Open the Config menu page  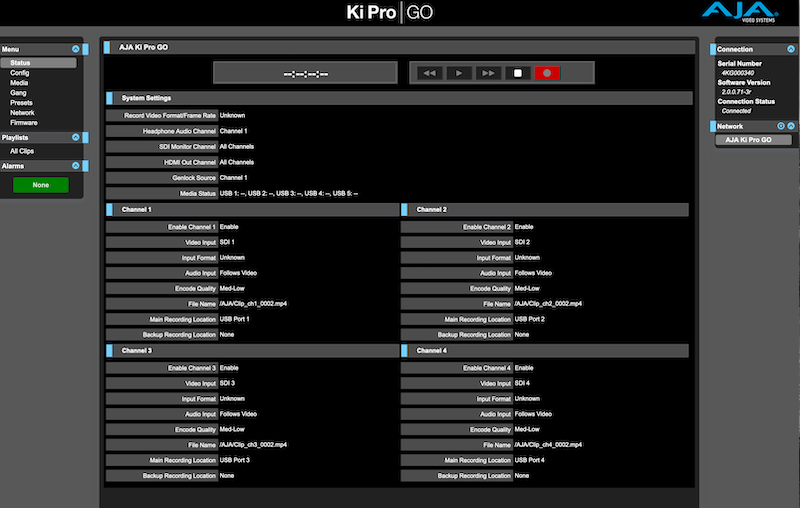coord(19,73)
